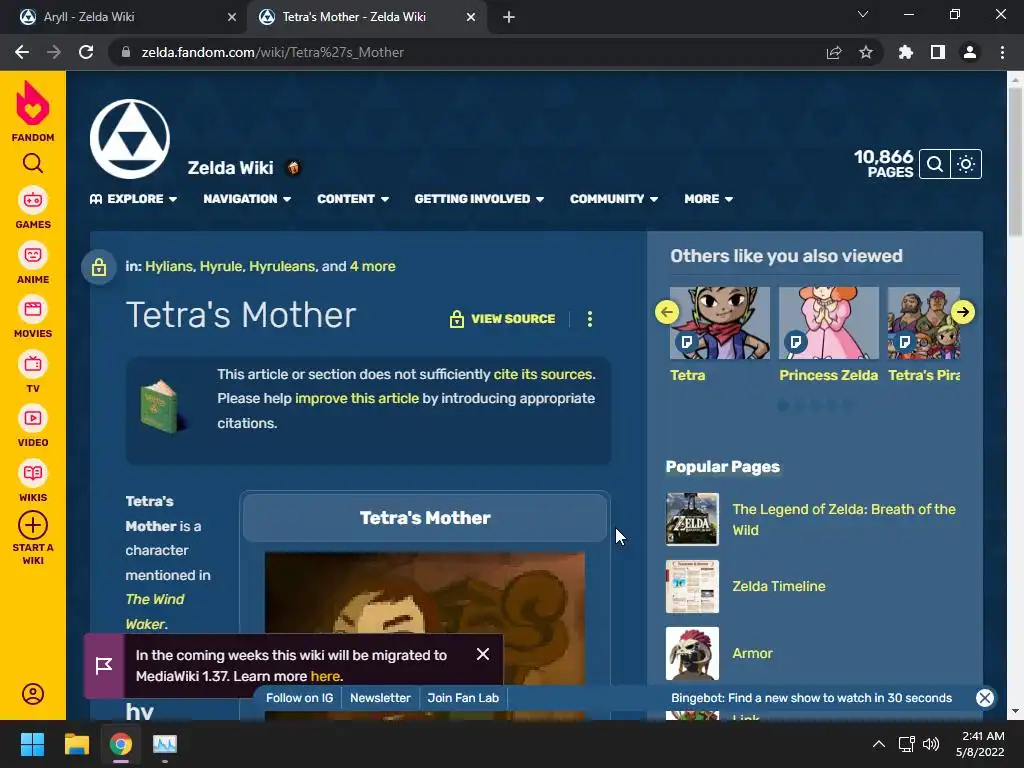Open the Princess Zelda recommended article thumbnail
This screenshot has width=1024, height=768.
coord(829,323)
